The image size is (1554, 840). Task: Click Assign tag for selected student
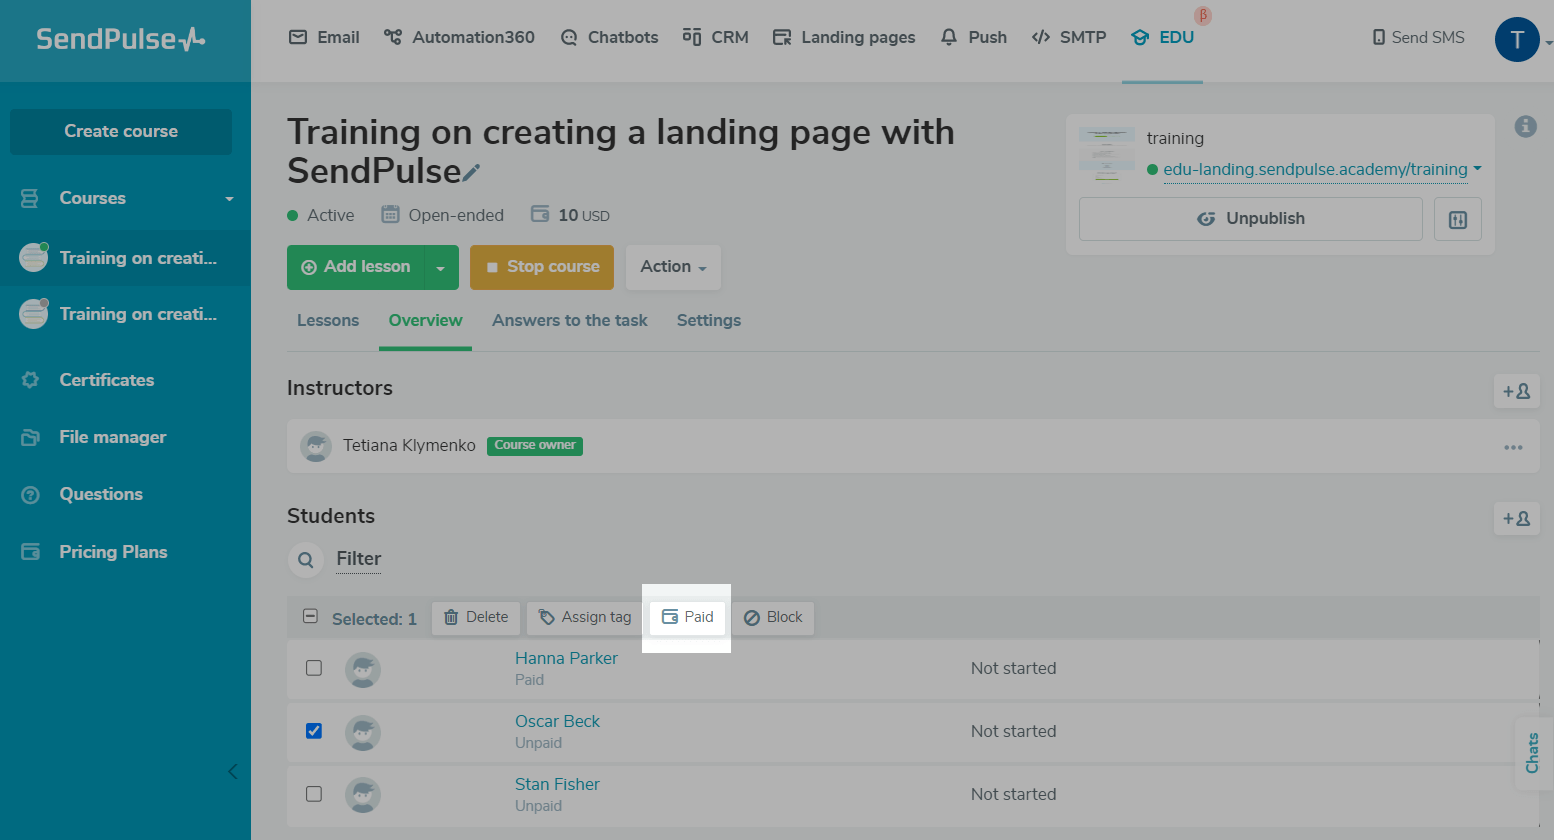point(584,618)
